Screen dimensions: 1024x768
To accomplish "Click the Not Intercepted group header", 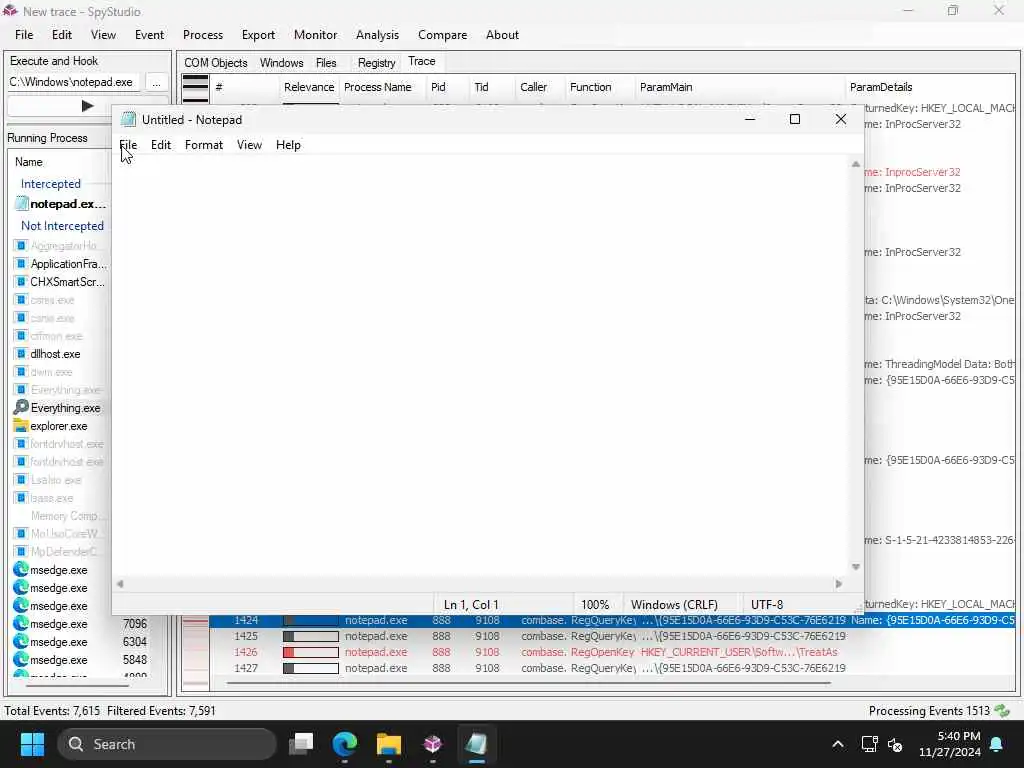I will click(62, 225).
